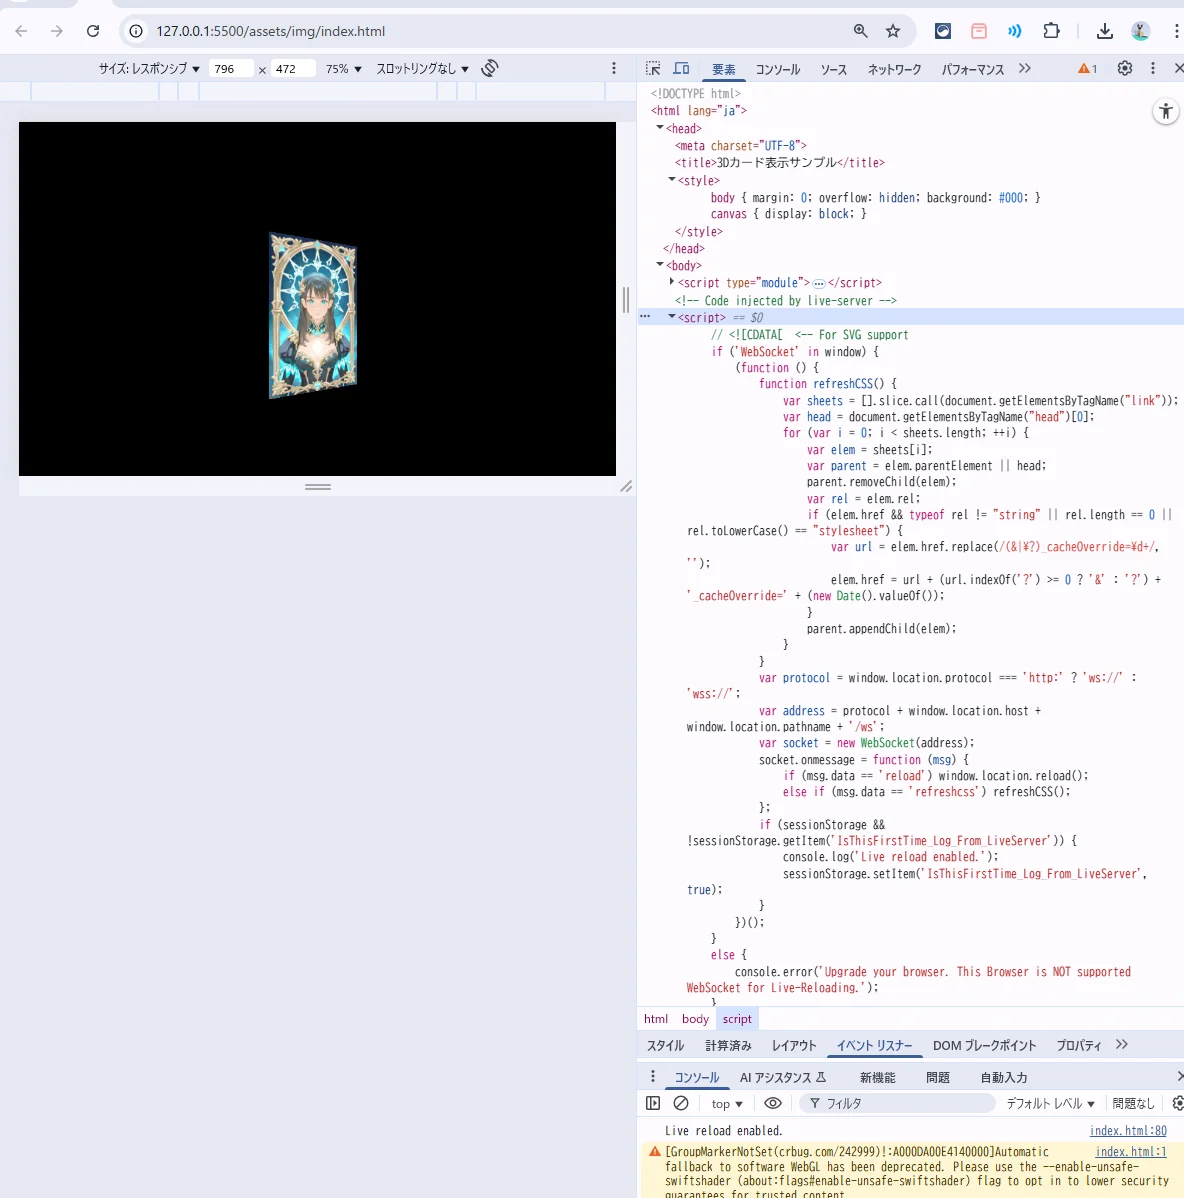The width and height of the screenshot is (1184, 1198).
Task: Clear the console with the ban icon
Action: pos(681,1103)
